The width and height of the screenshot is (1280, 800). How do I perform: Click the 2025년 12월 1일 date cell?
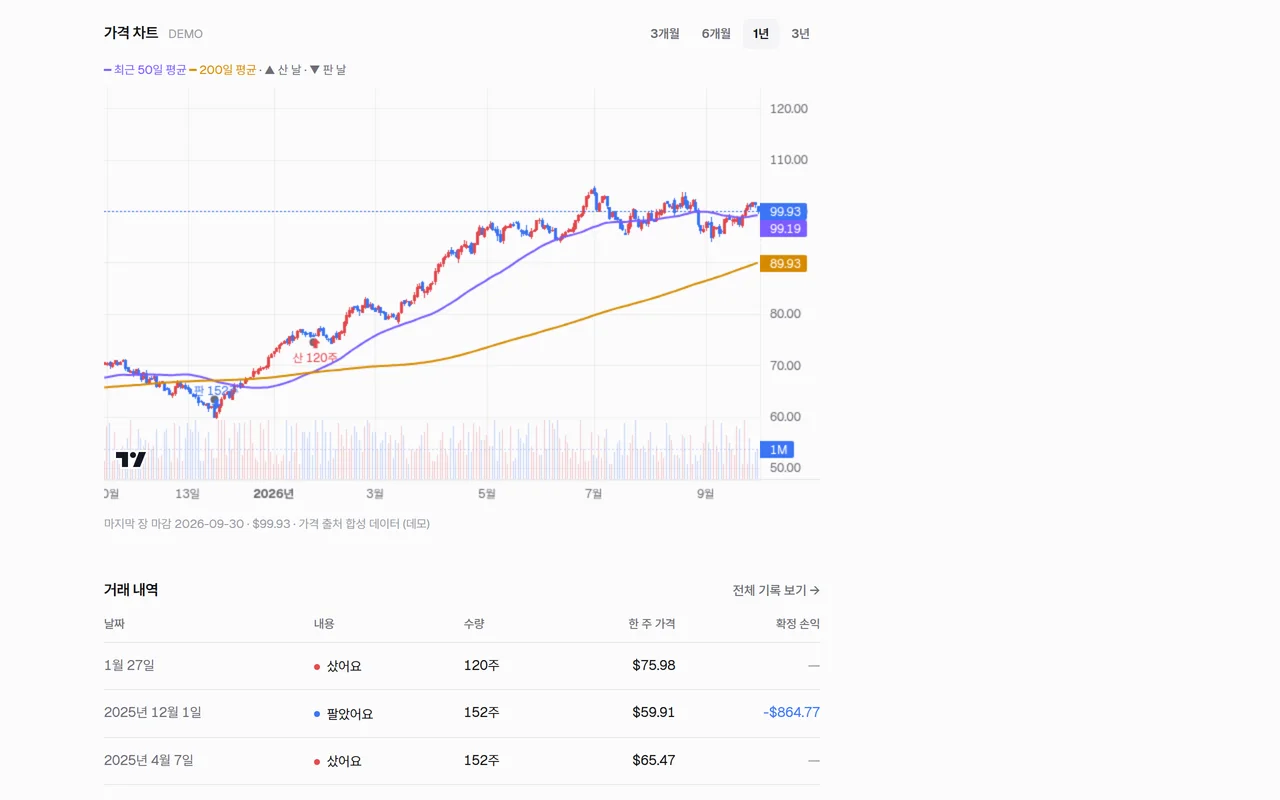point(153,713)
